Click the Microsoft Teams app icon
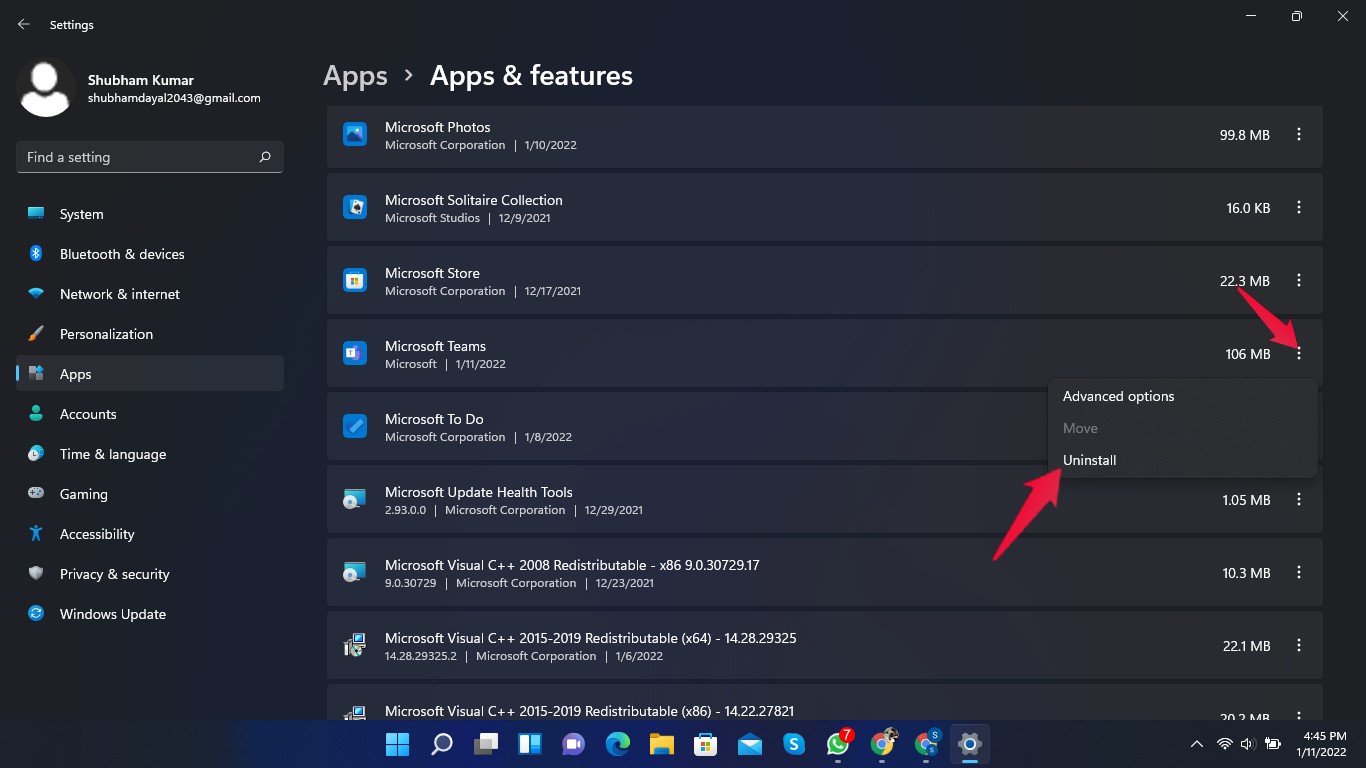This screenshot has height=768, width=1366. [355, 353]
